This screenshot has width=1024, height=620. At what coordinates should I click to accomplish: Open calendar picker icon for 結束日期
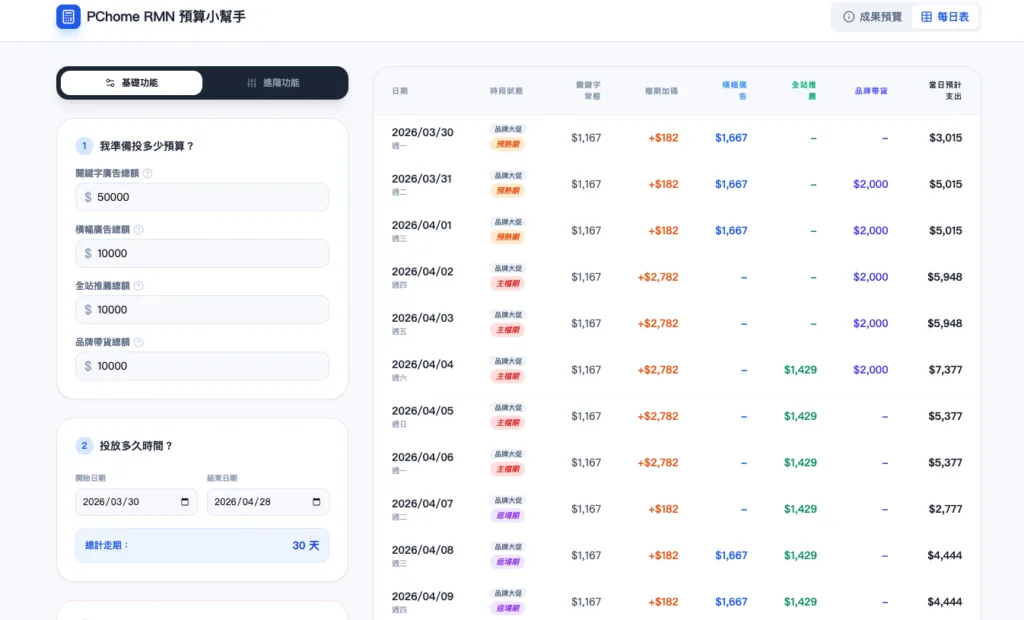coord(317,502)
